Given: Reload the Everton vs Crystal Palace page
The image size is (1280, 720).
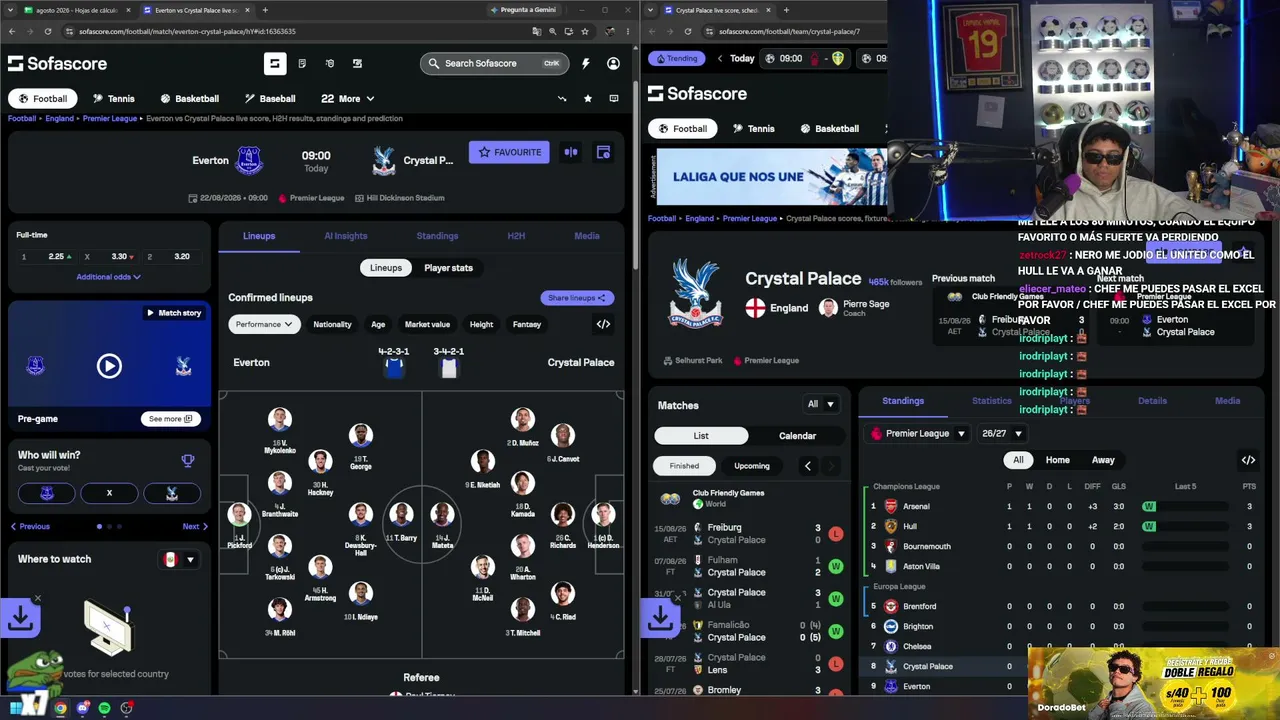Looking at the screenshot, I should click(48, 31).
